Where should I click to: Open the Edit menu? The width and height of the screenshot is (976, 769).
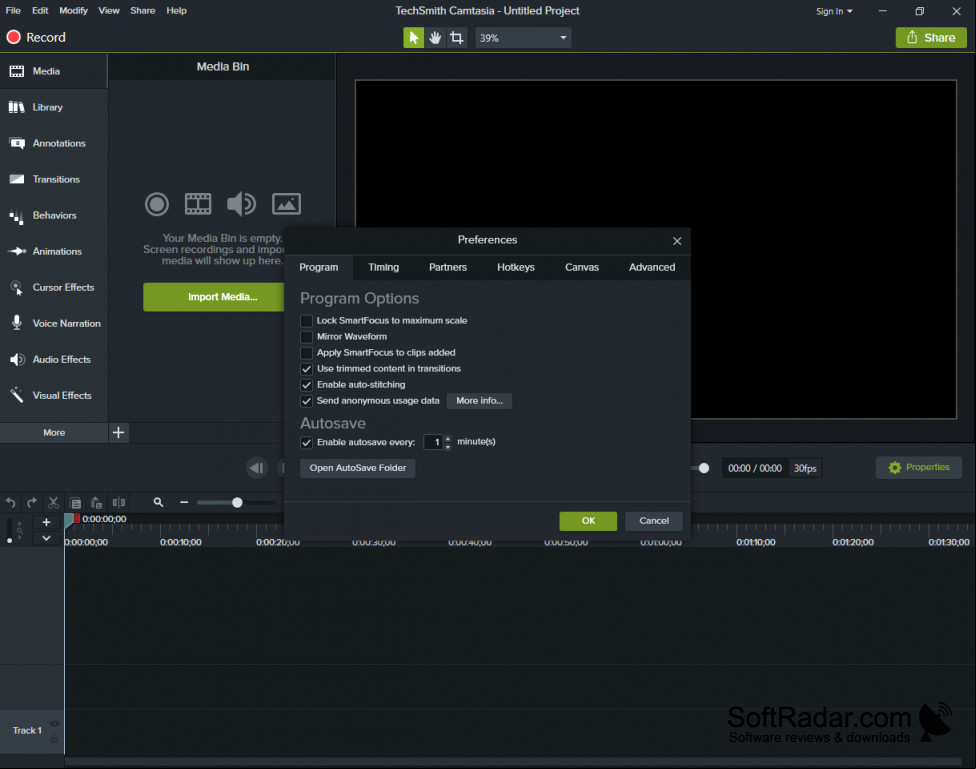40,11
